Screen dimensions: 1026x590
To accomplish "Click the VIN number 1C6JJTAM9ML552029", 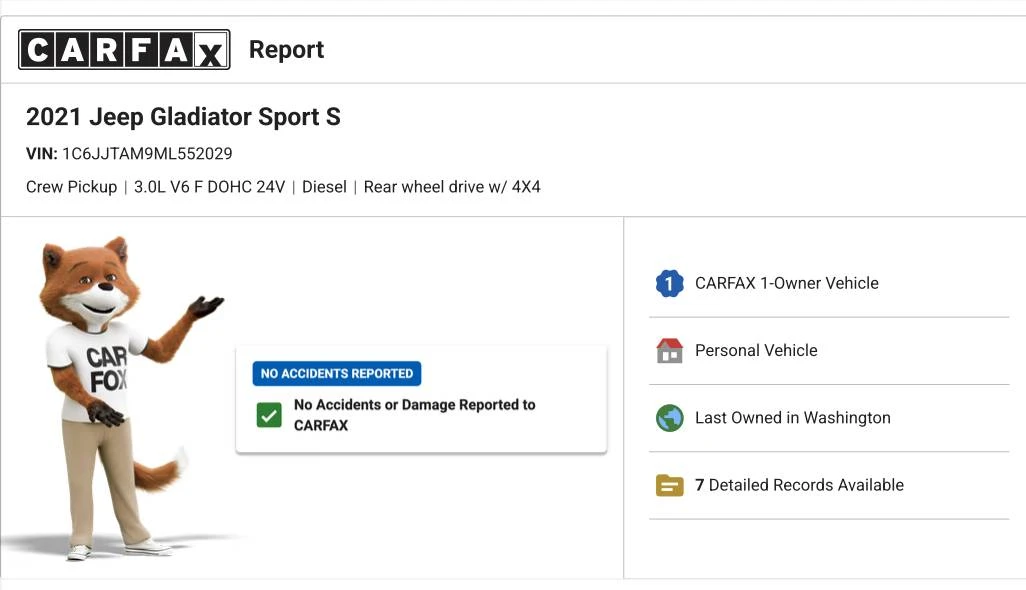I will coord(147,154).
